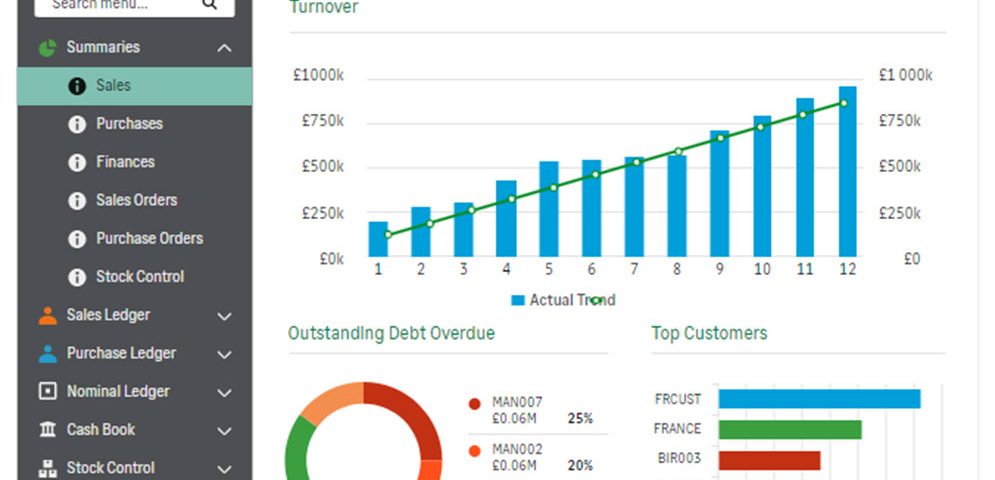Viewport: 995px width, 480px height.
Task: Open the Stock Control summary item
Action: coord(140,276)
